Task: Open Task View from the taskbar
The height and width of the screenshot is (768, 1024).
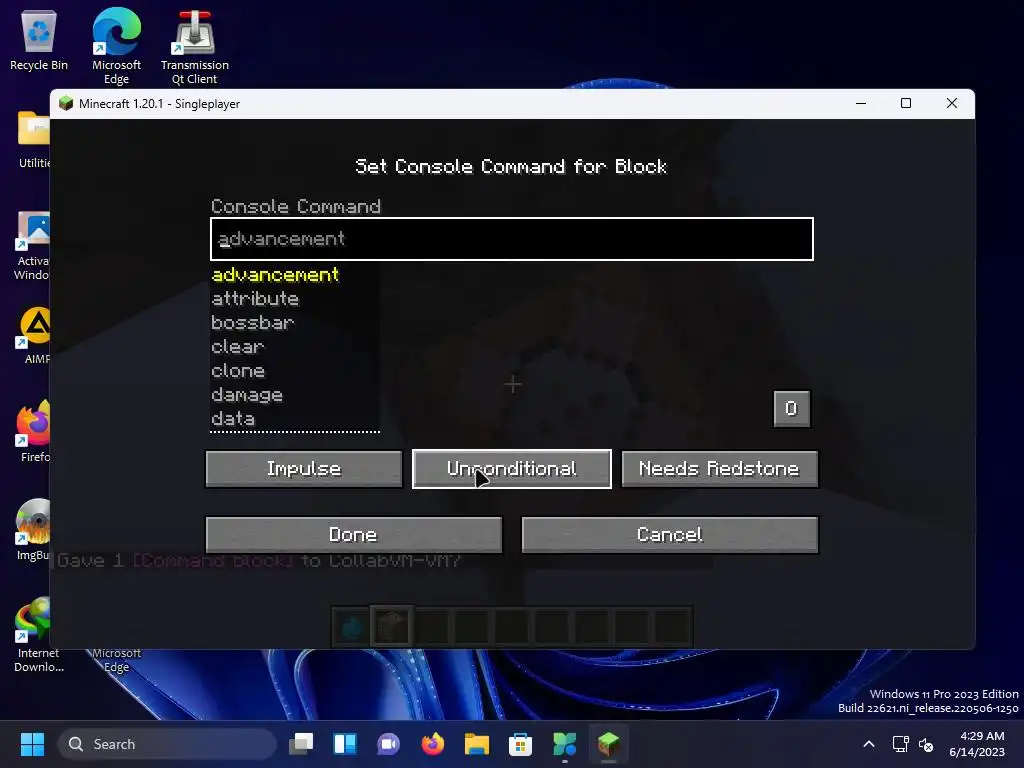Action: (301, 744)
